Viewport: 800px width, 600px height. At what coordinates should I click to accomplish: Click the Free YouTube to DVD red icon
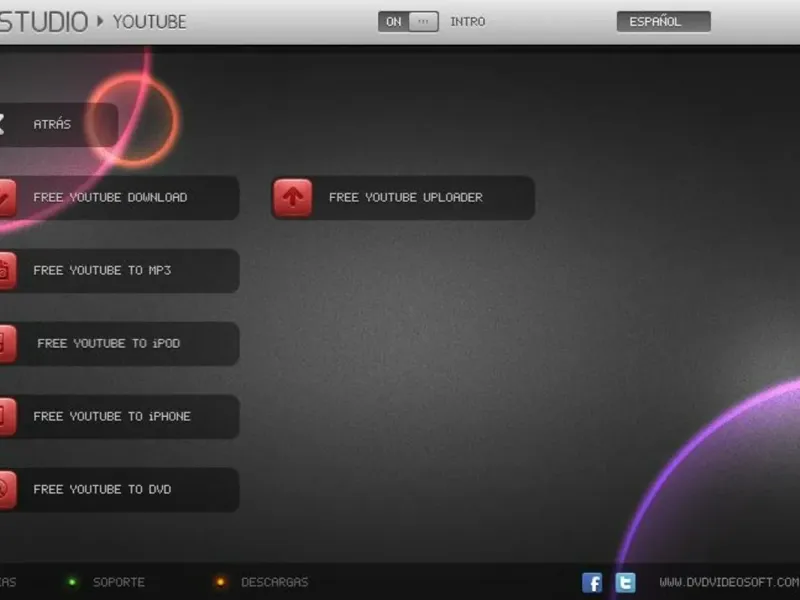8,489
